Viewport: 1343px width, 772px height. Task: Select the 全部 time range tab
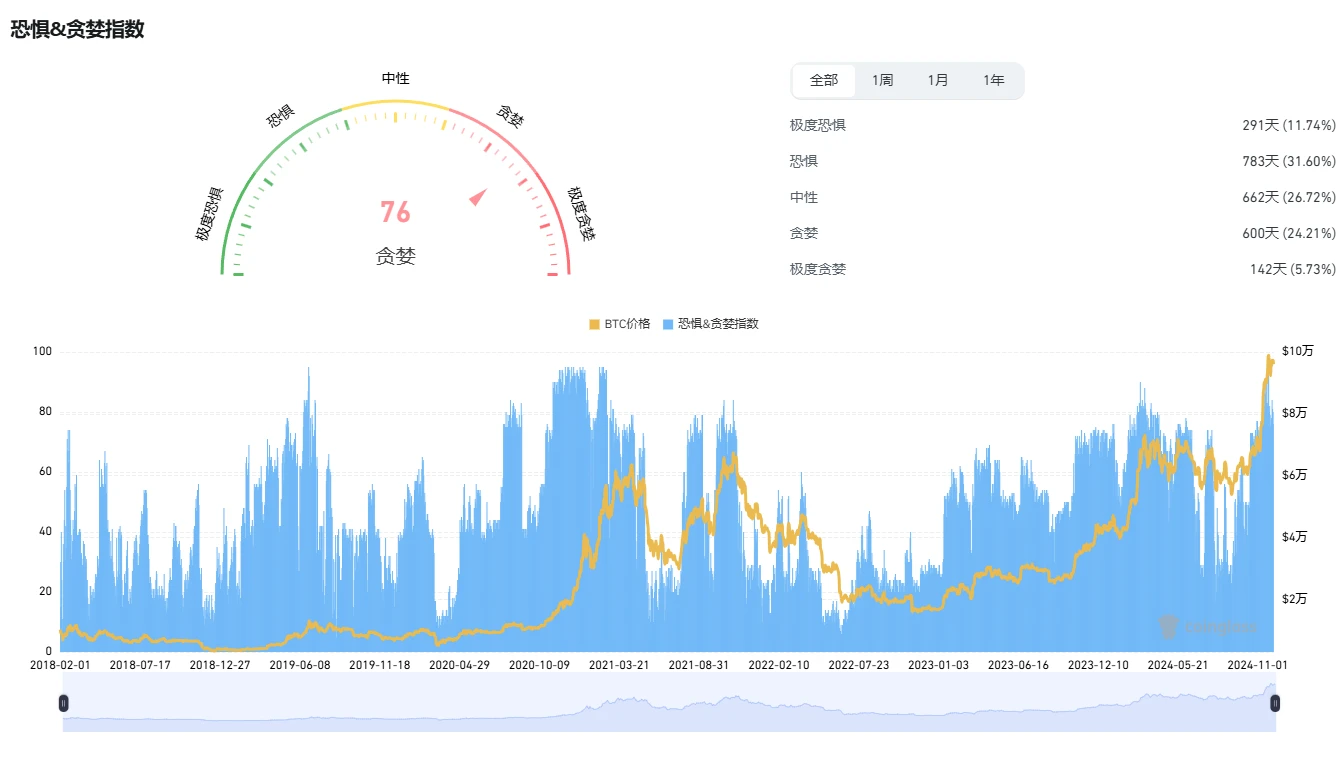[824, 80]
